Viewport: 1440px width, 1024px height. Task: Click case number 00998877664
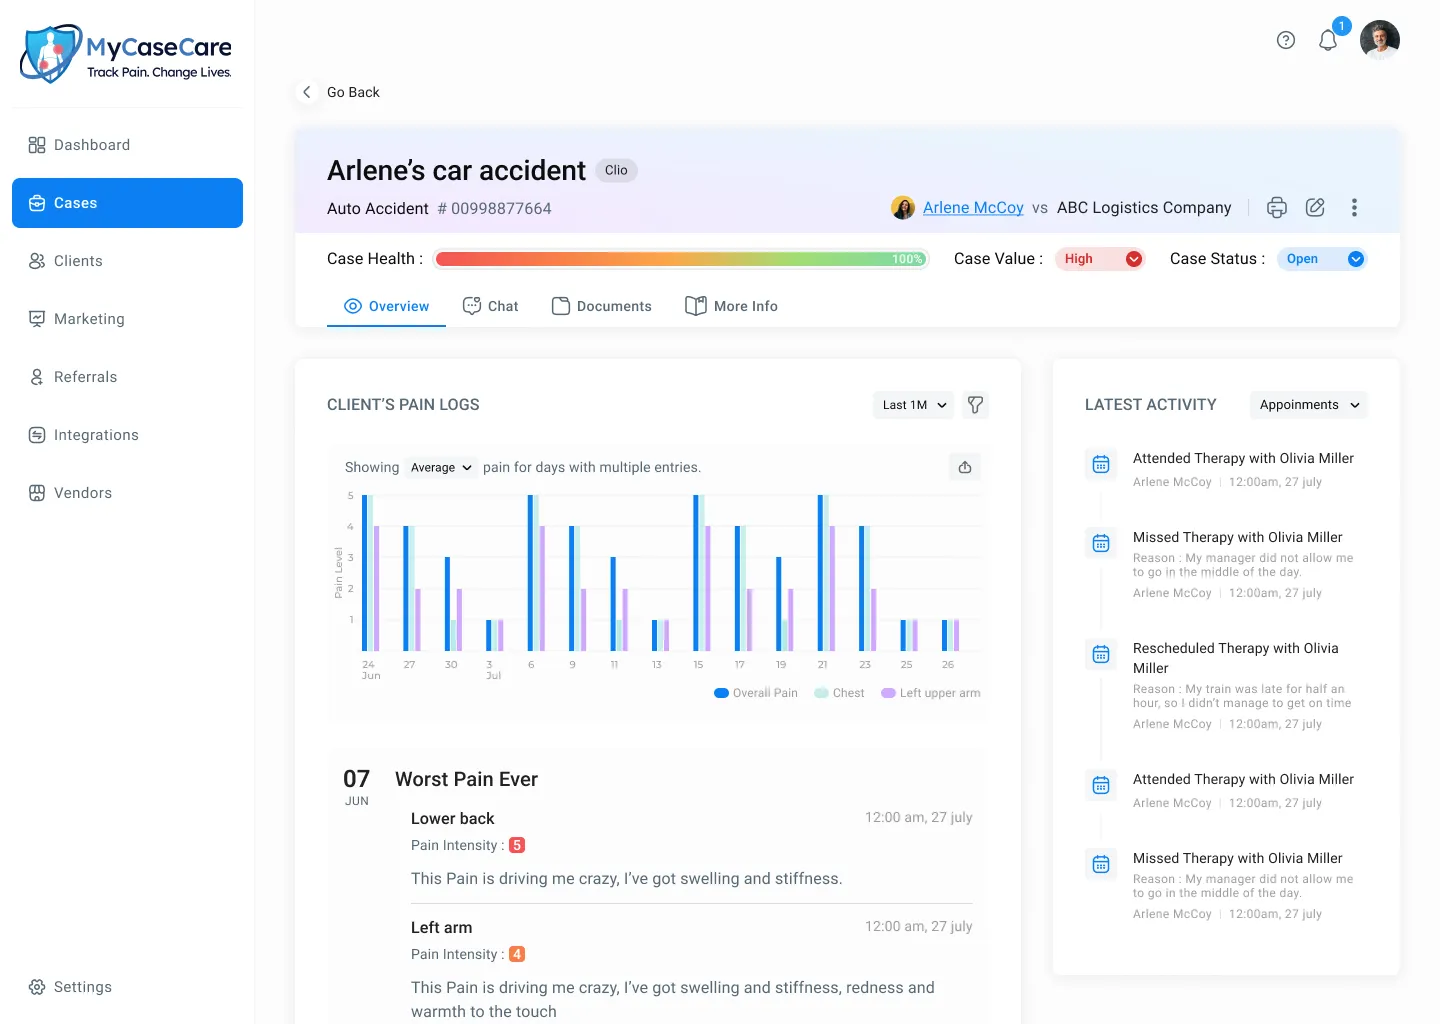pos(494,208)
